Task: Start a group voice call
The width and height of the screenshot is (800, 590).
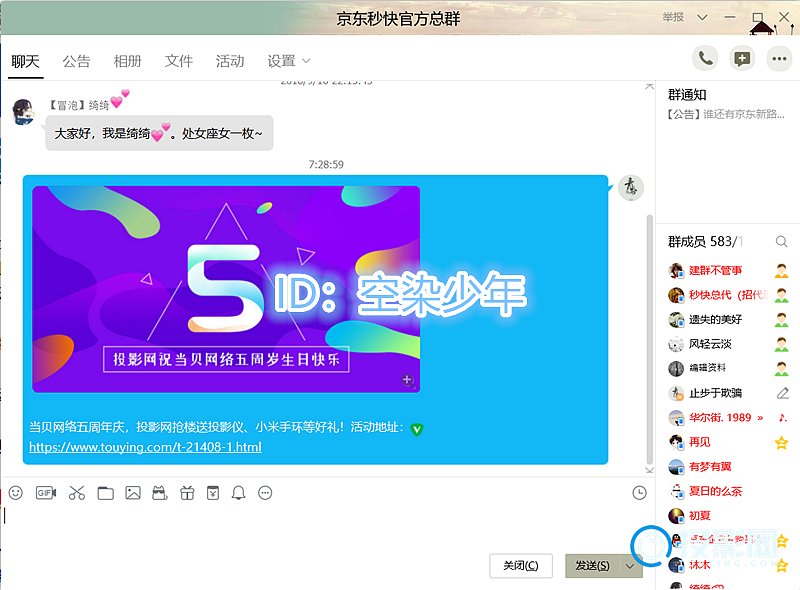Action: point(705,59)
